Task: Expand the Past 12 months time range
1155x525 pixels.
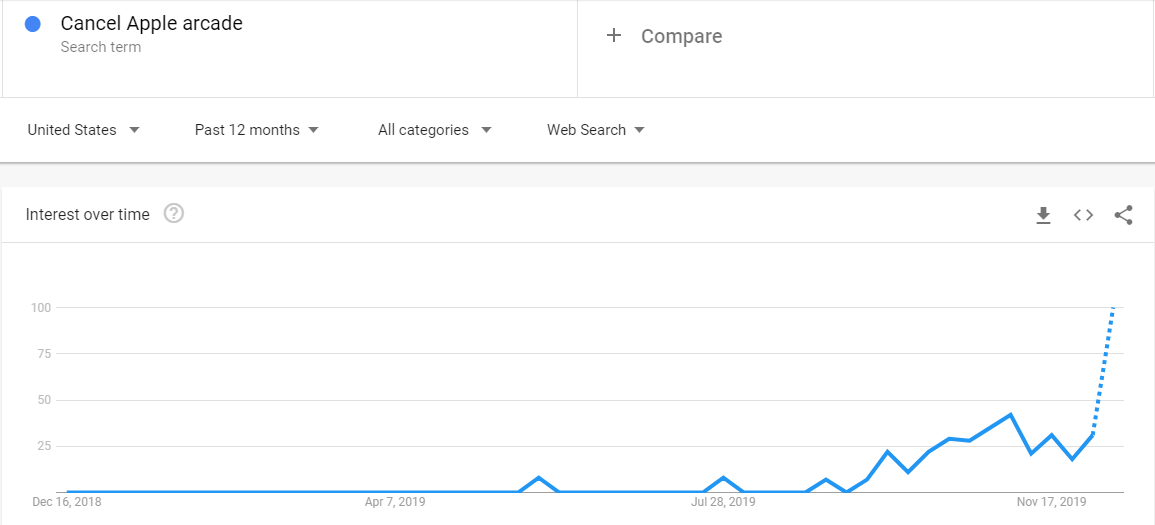Action: click(256, 130)
